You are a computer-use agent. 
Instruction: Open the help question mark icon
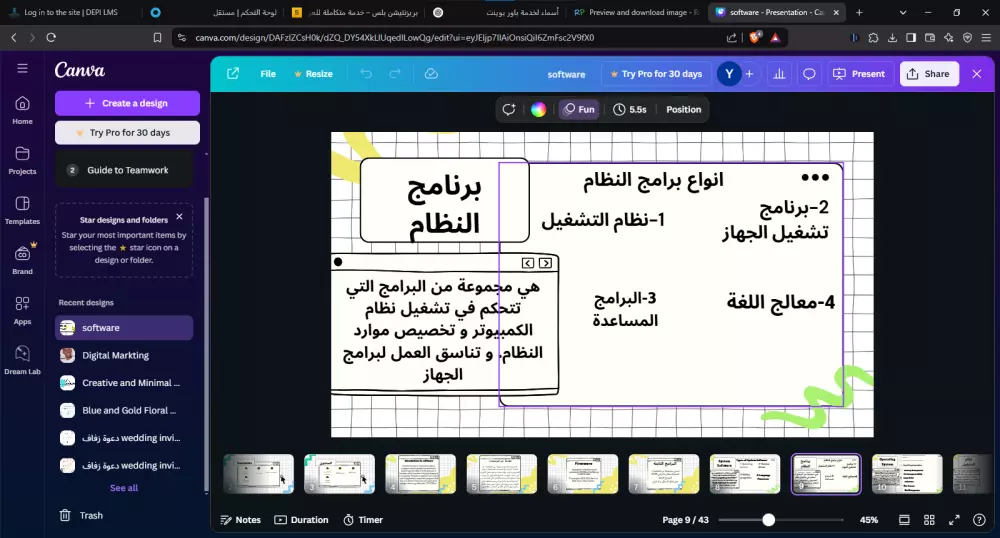pos(979,520)
